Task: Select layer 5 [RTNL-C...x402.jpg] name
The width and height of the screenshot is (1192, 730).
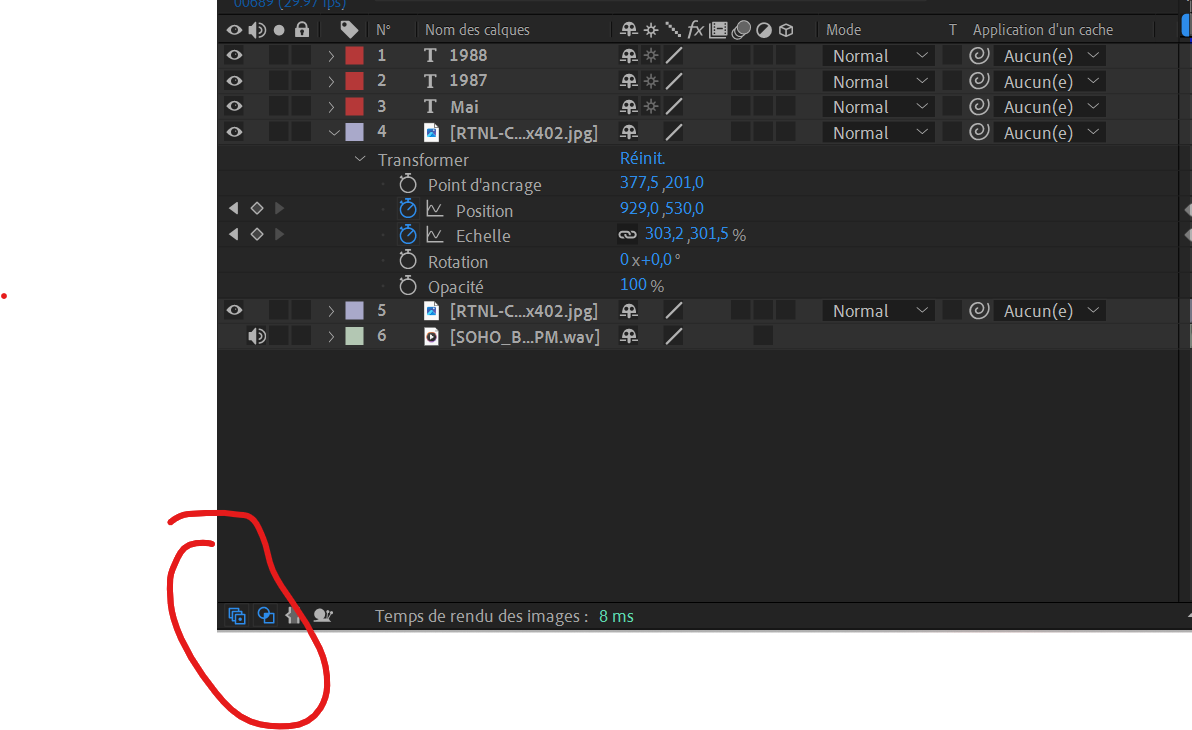Action: [524, 310]
